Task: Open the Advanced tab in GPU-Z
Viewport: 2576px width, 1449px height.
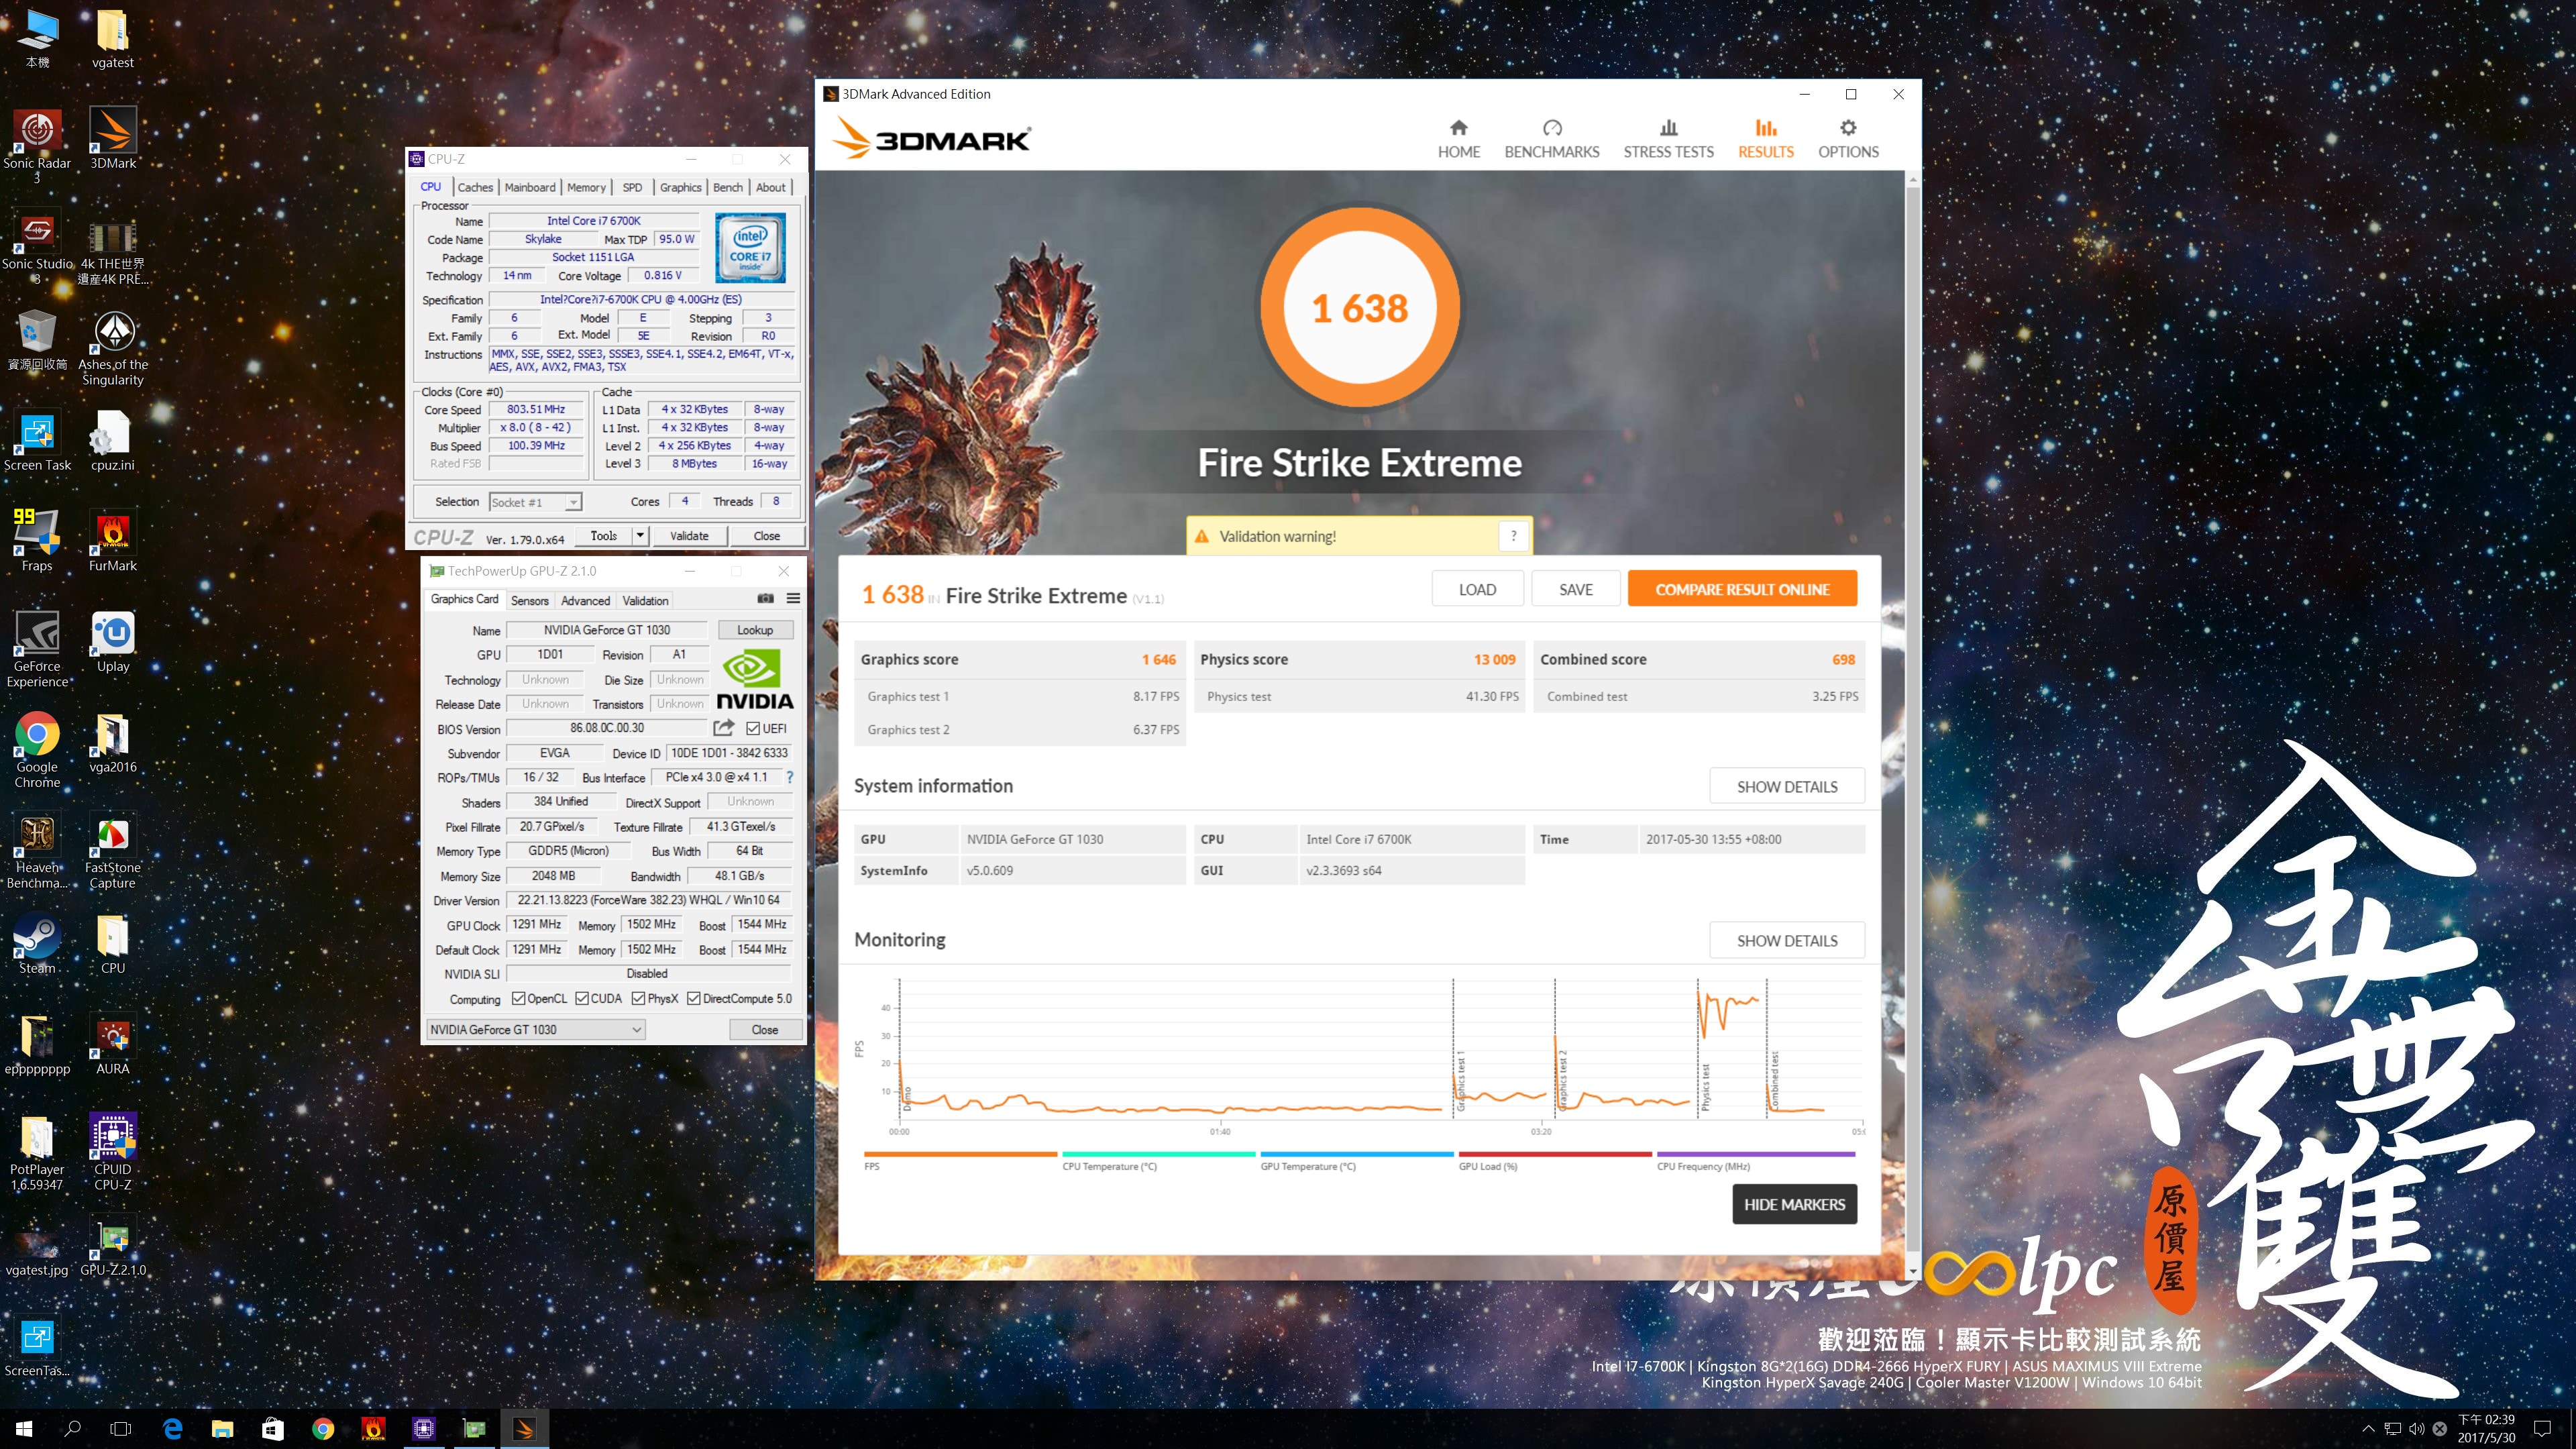Action: click(585, 600)
